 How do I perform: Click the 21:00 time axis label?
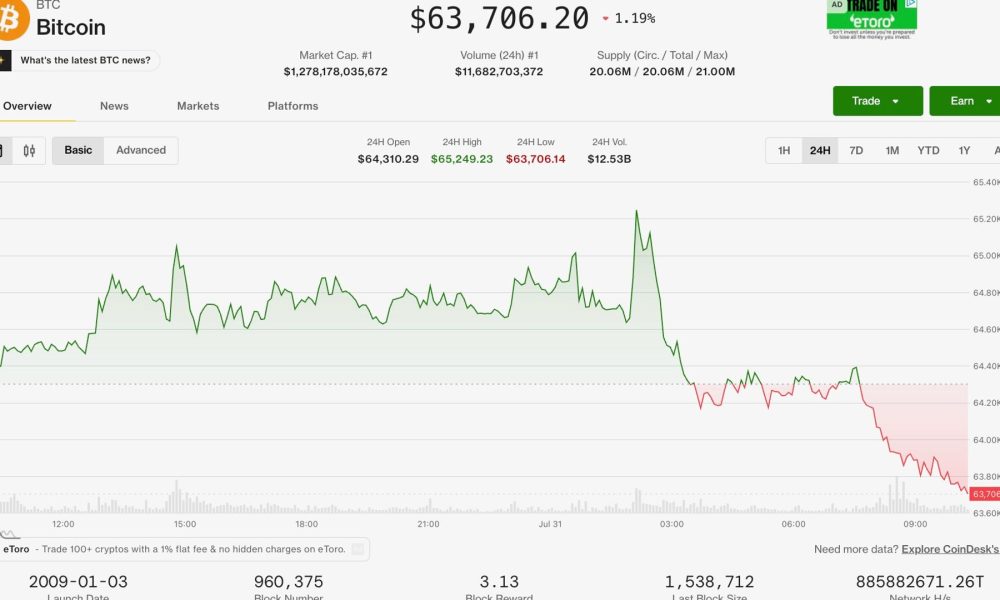pyautogui.click(x=428, y=524)
